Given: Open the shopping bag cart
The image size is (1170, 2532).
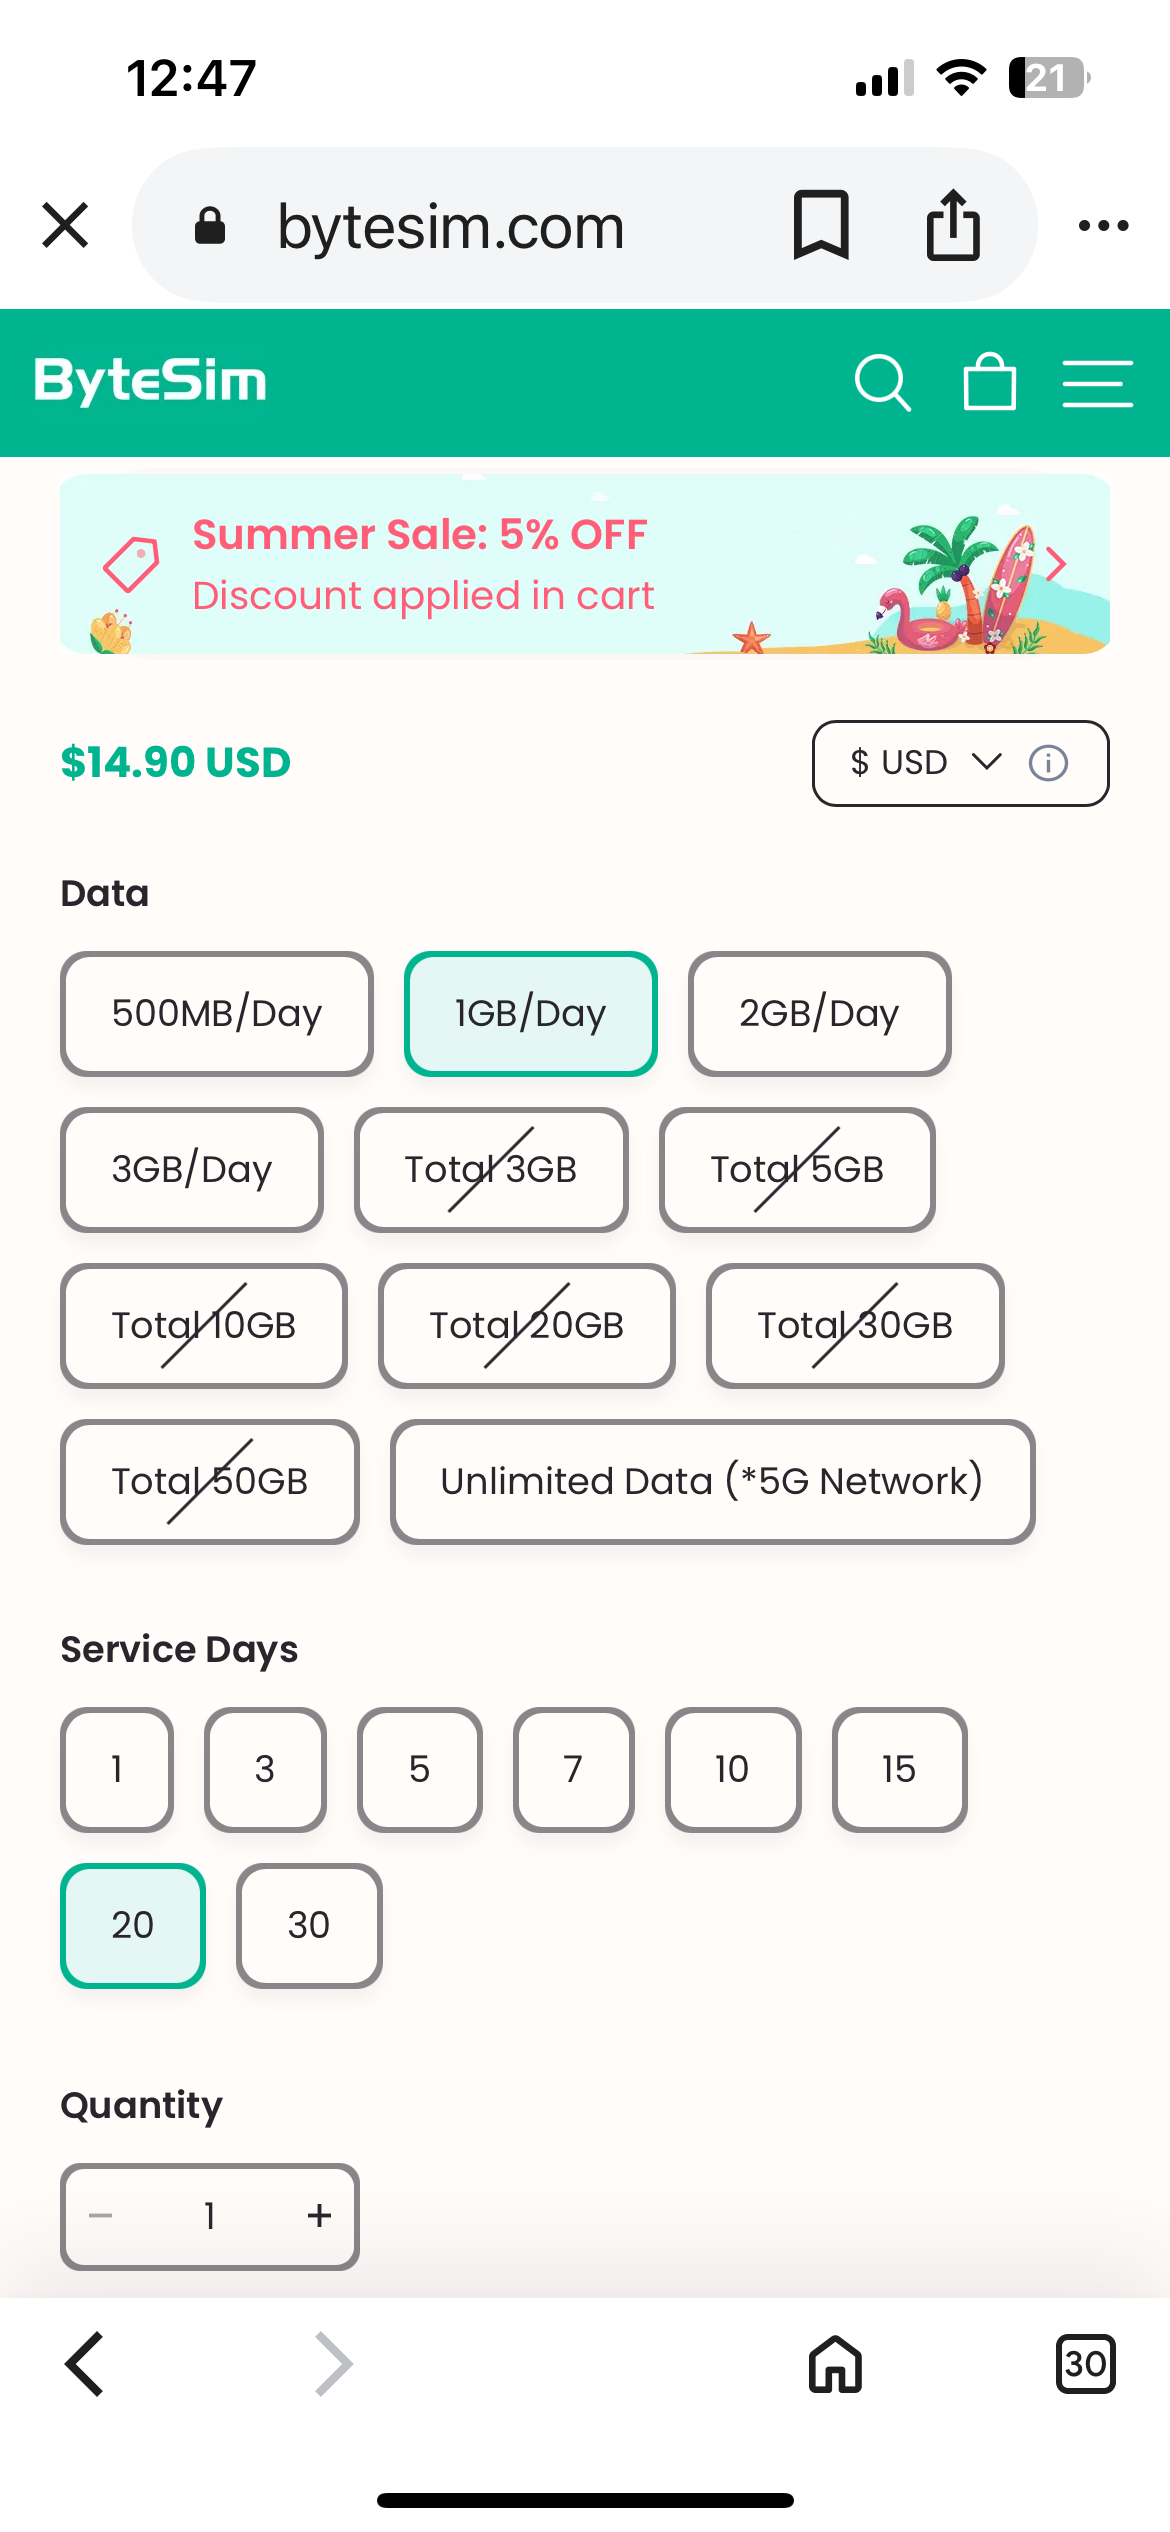Looking at the screenshot, I should [x=989, y=383].
